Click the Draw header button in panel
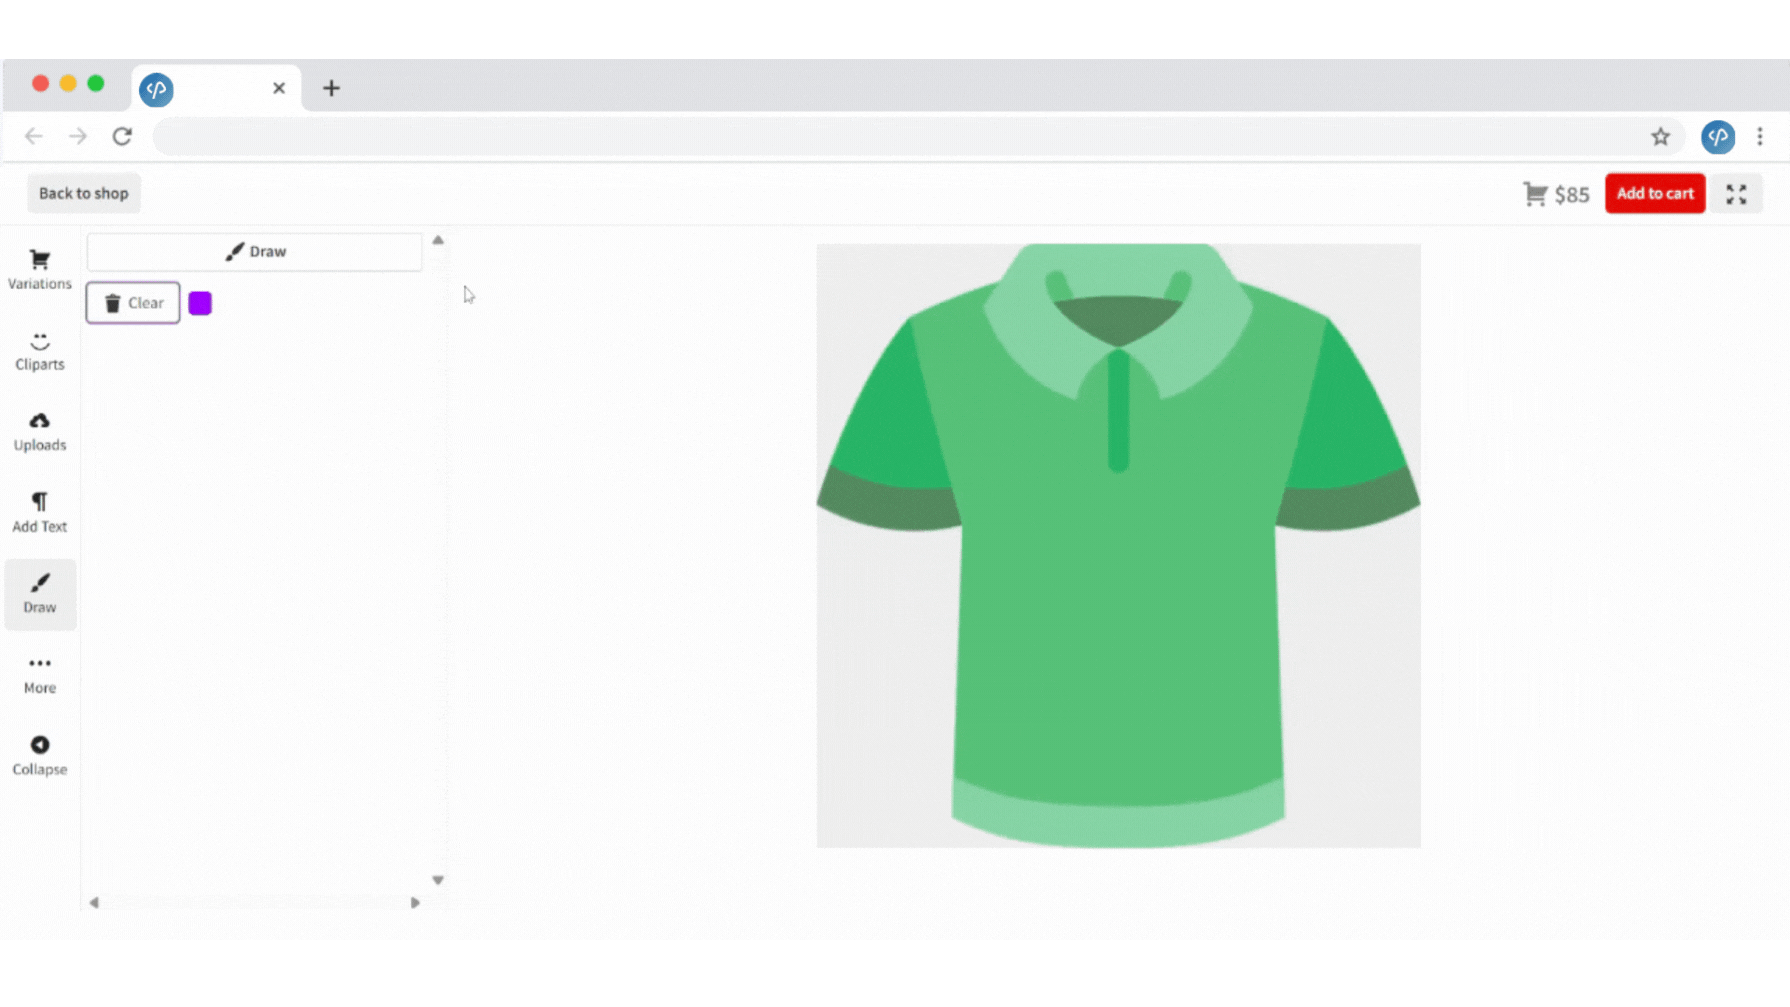This screenshot has height=1007, width=1790. (x=255, y=252)
